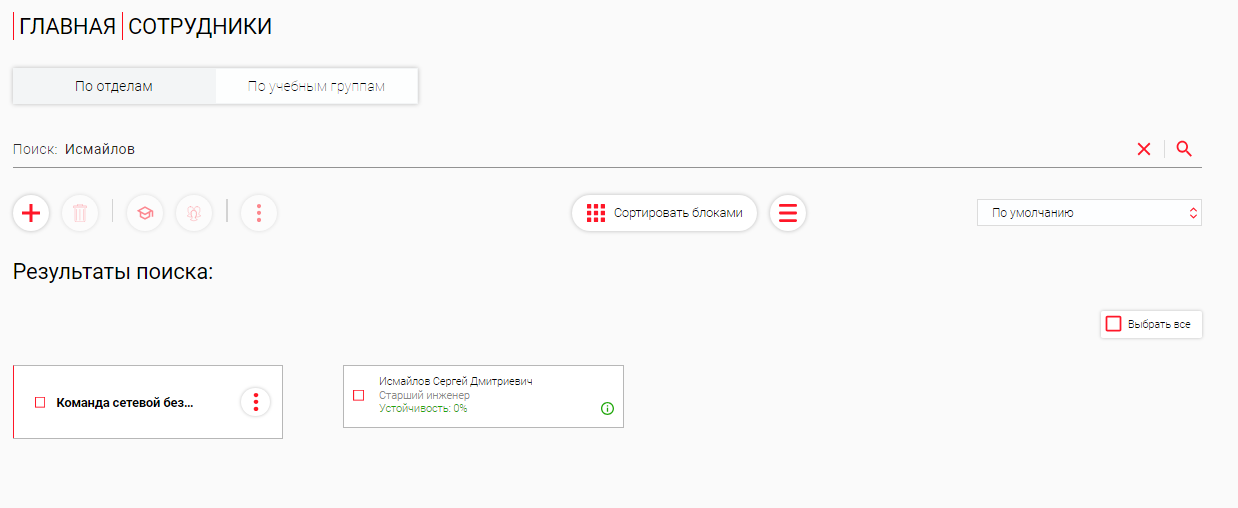Open the green info icon on Исмайлов's card
1238x508 pixels.
(x=607, y=408)
